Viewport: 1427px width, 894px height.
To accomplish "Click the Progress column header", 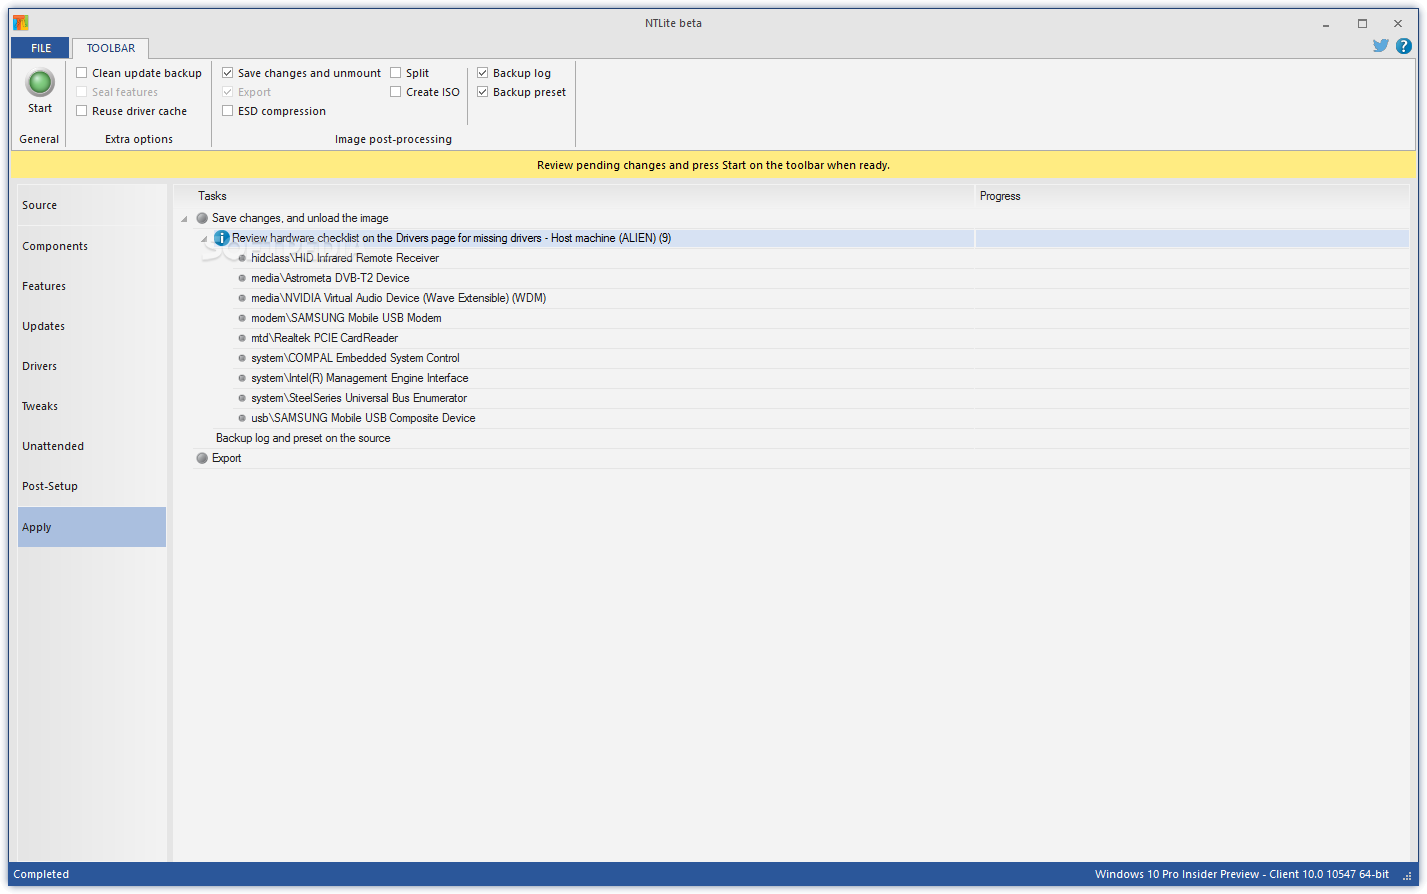I will [x=1192, y=196].
